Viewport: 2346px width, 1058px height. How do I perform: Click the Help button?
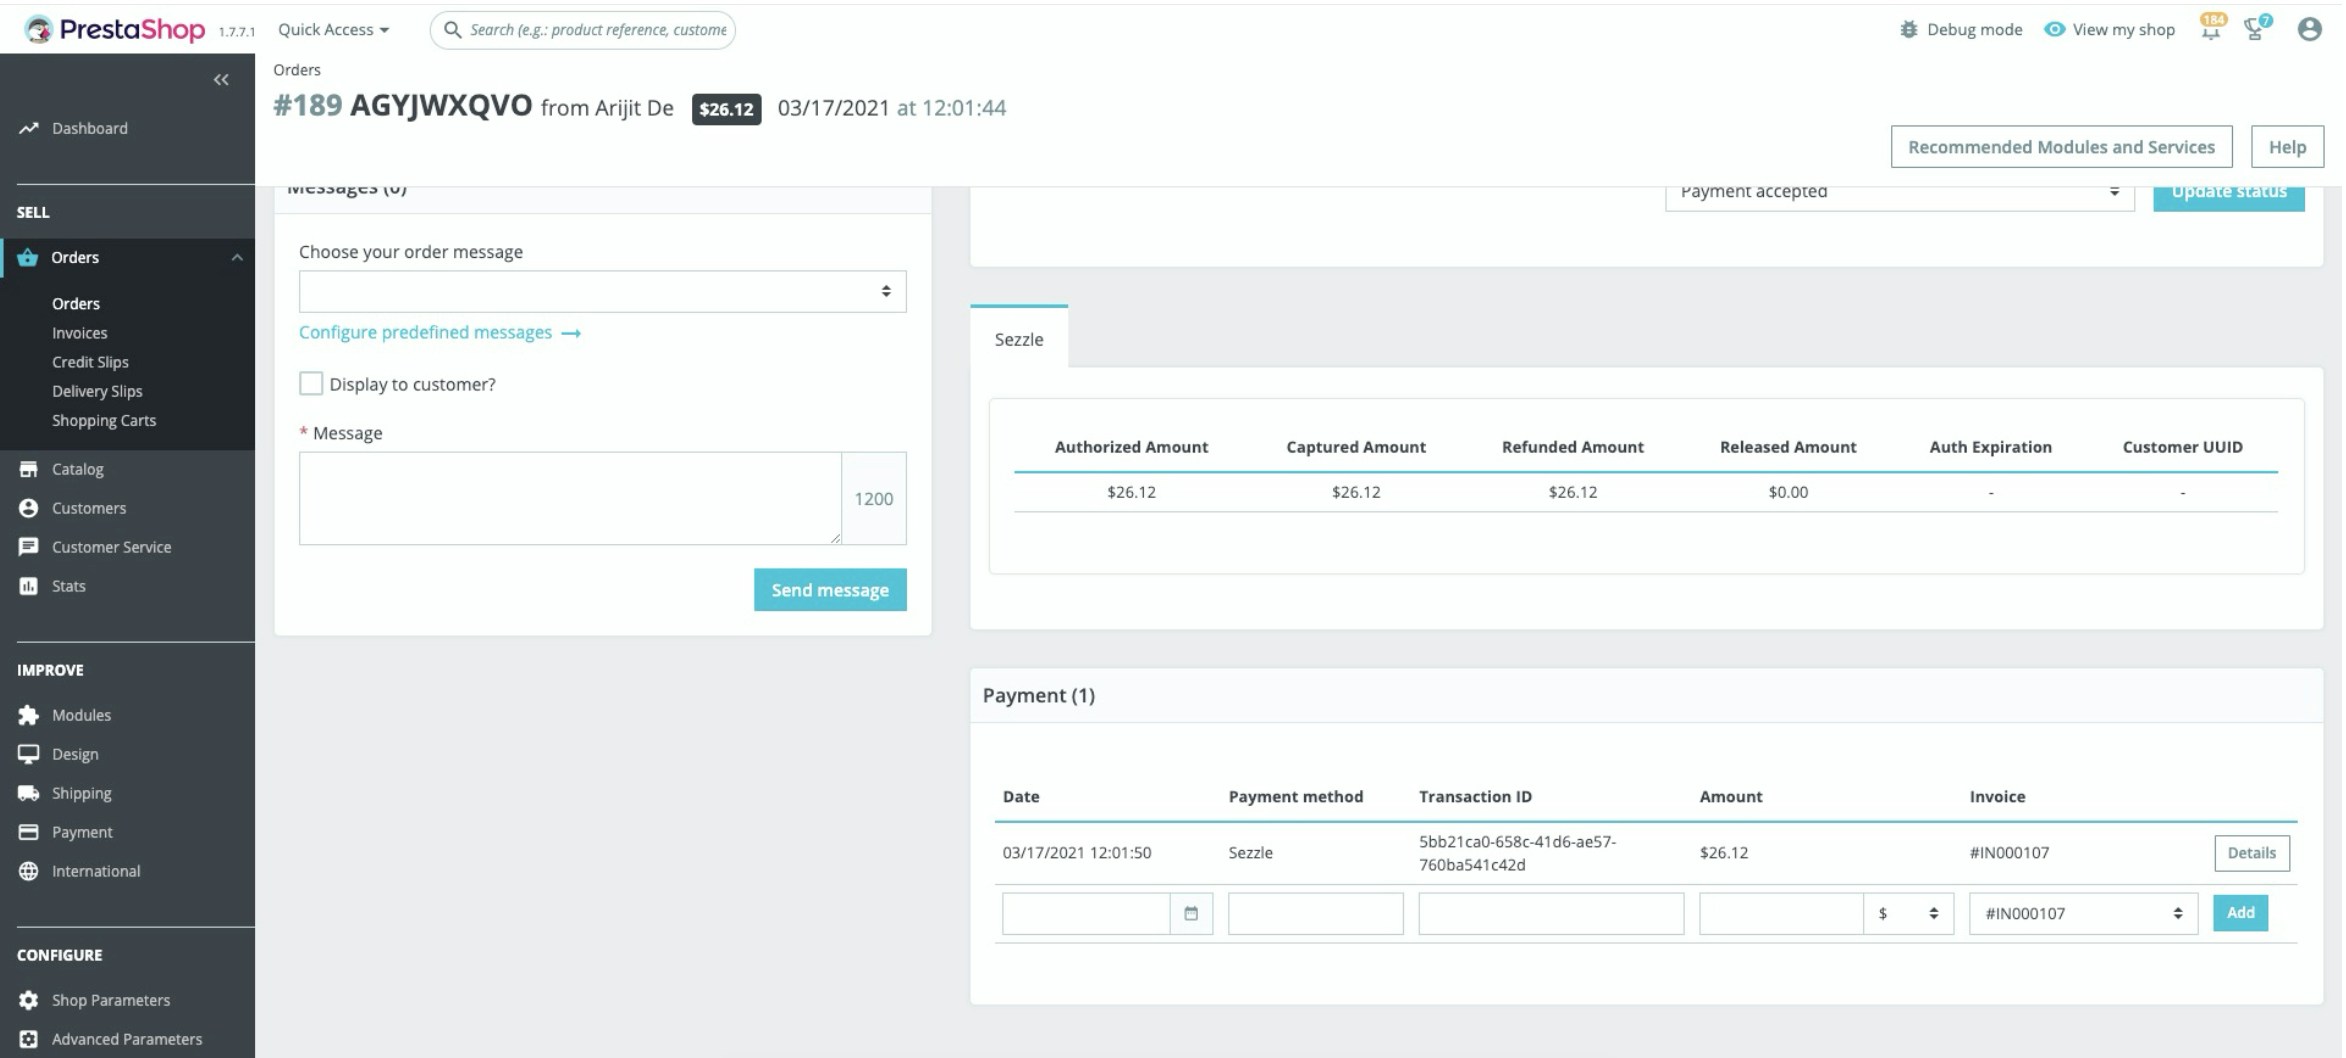click(2287, 147)
